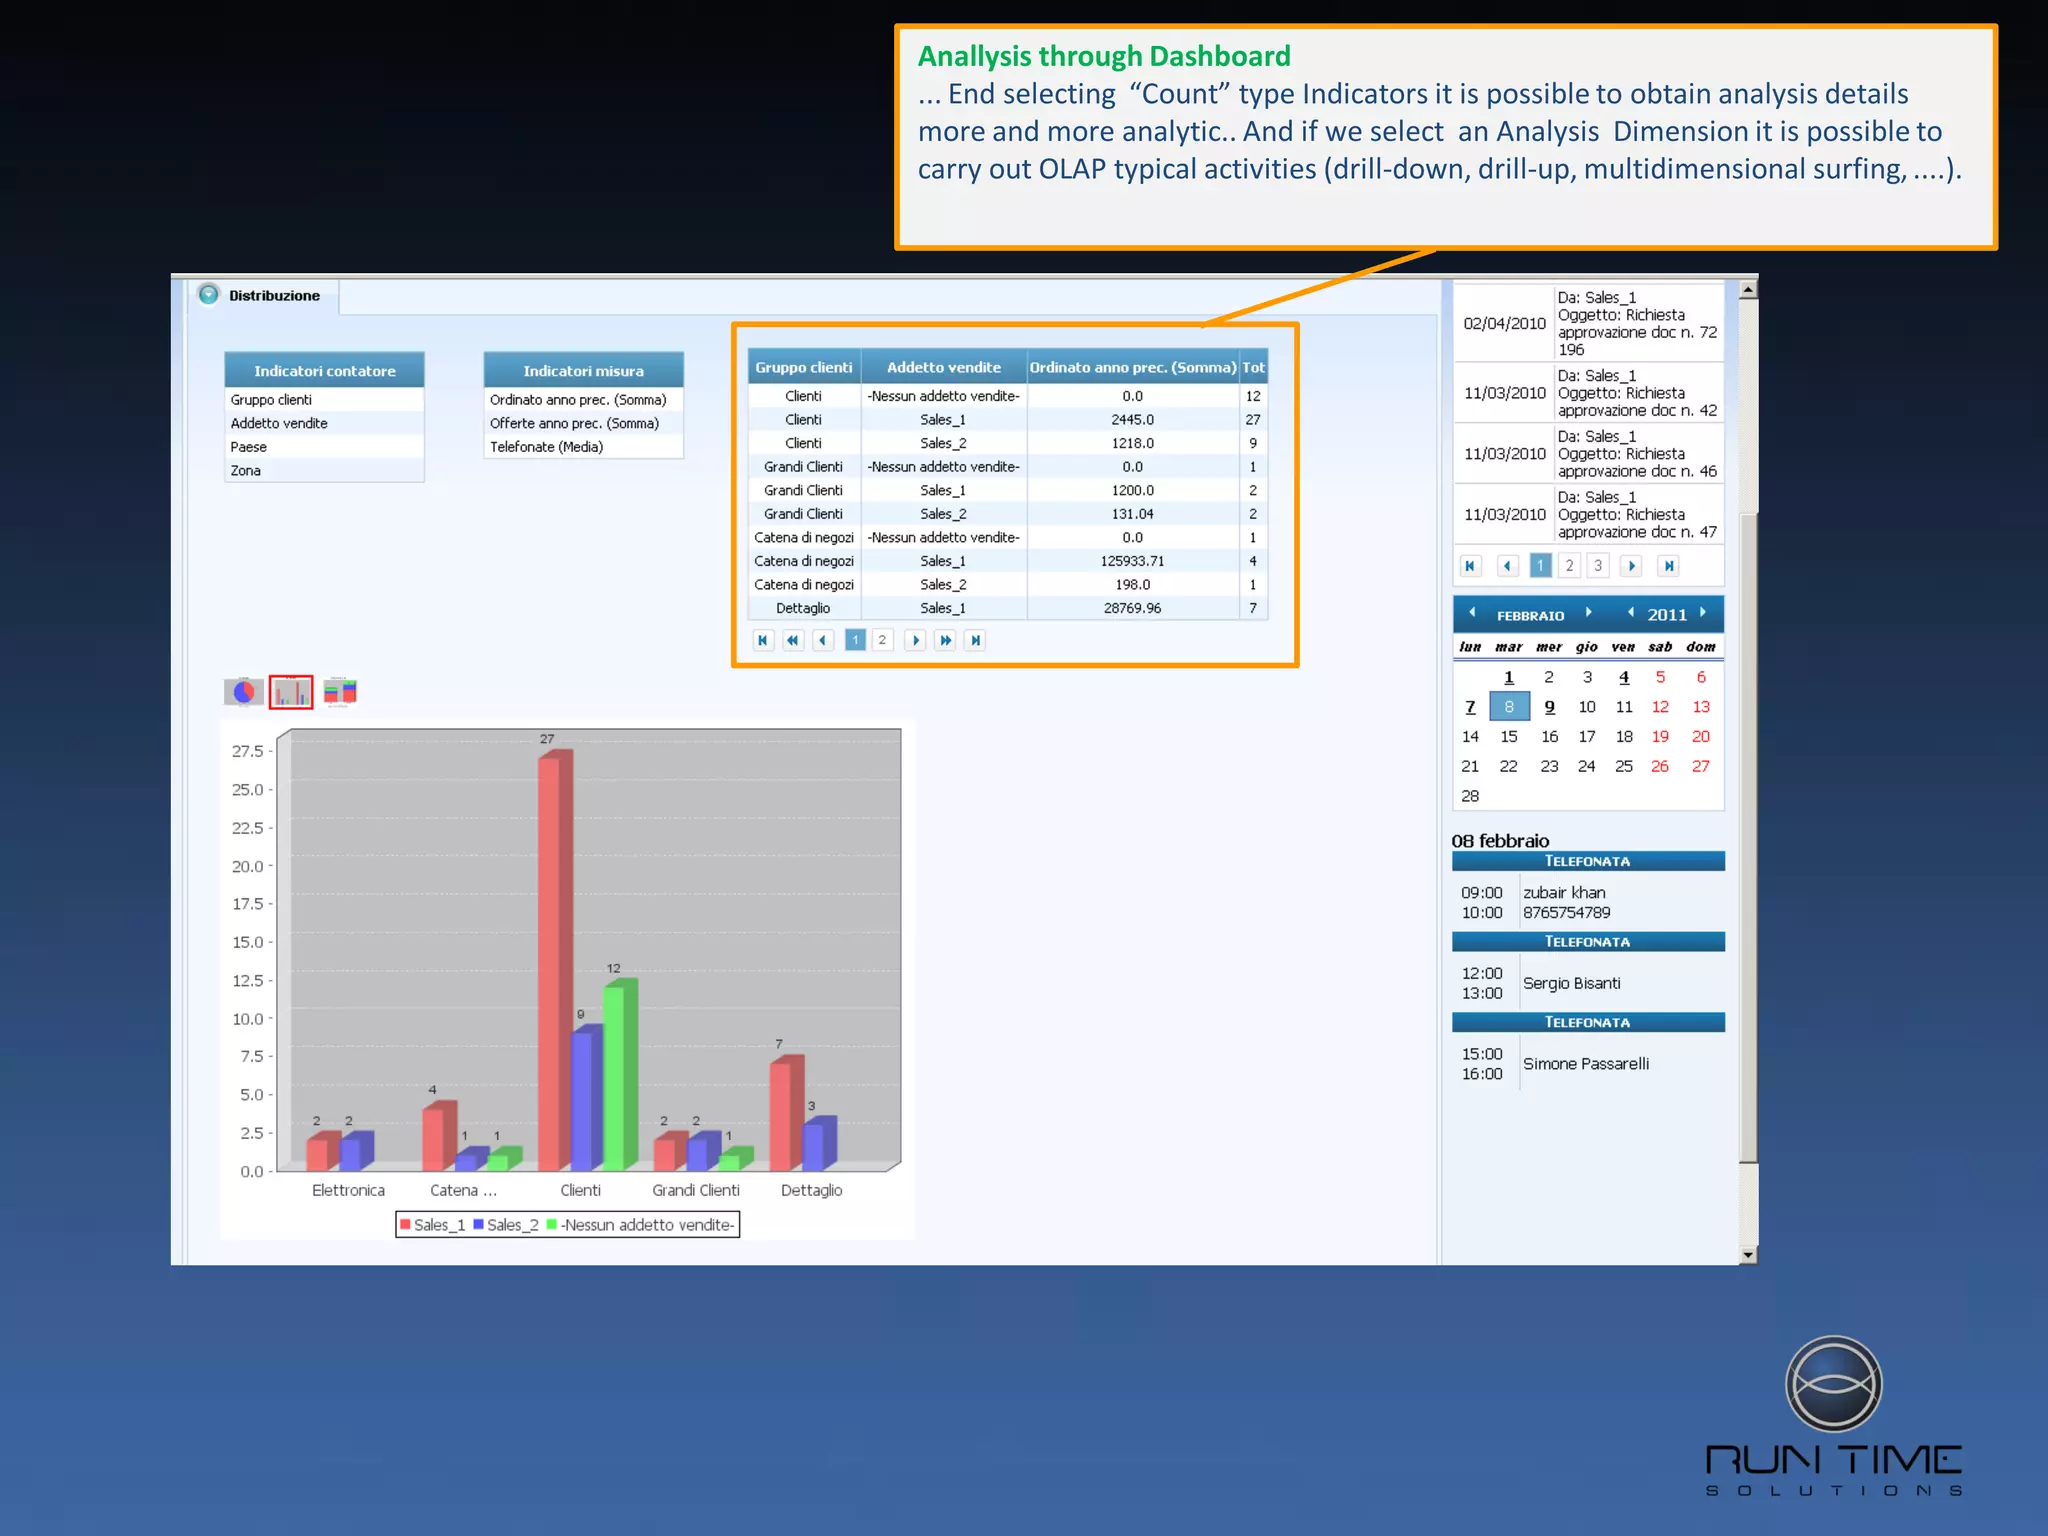This screenshot has width=2048, height=1536.
Task: Click the scrollbar down arrow
Action: click(1748, 1254)
